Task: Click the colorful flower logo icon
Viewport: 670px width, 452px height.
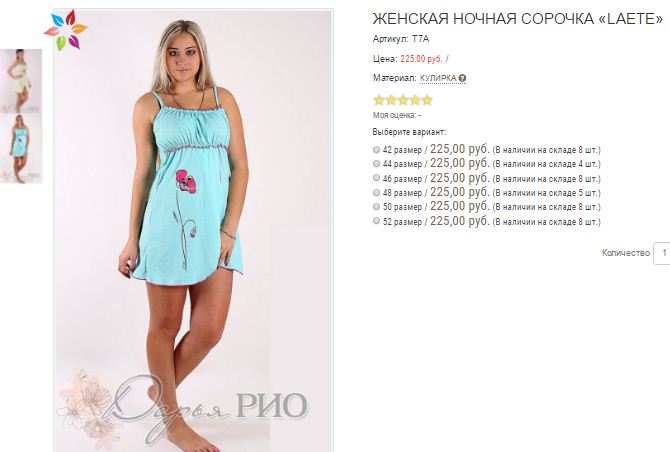Action: click(65, 30)
